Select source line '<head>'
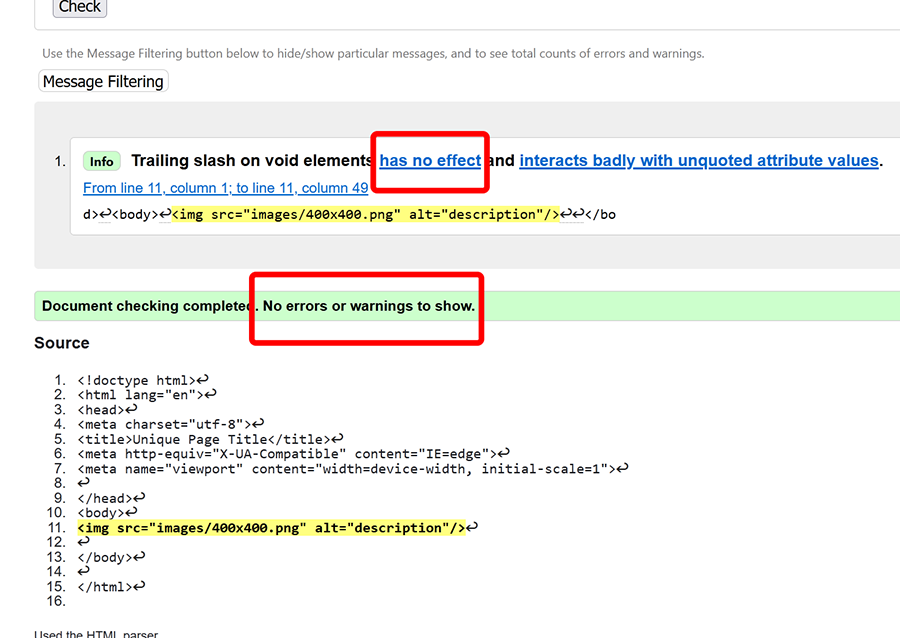This screenshot has height=638, width=900. coord(101,410)
